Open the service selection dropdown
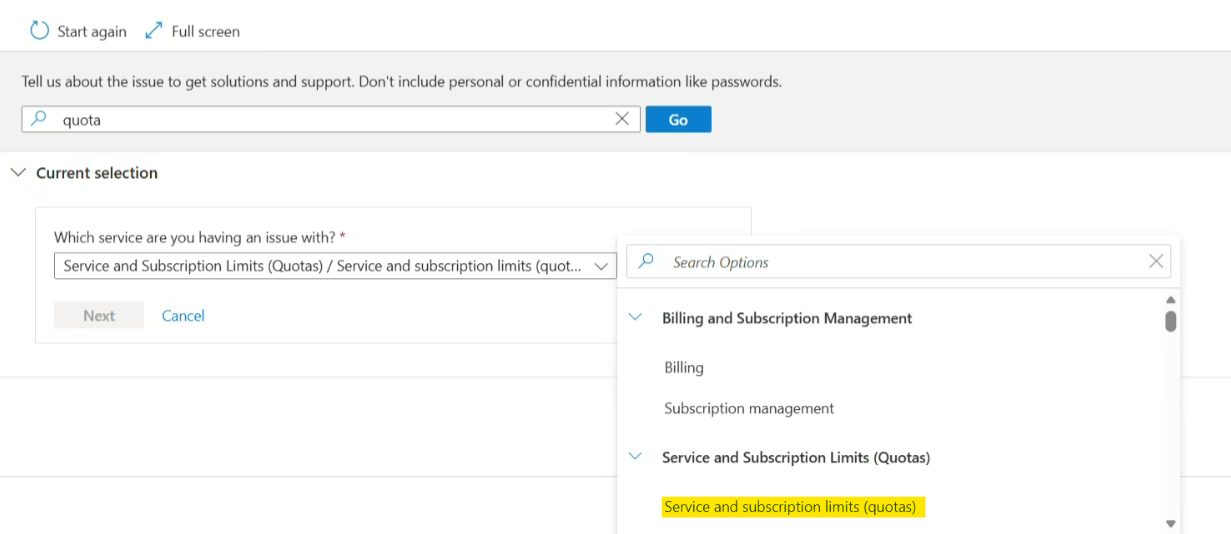 (601, 266)
